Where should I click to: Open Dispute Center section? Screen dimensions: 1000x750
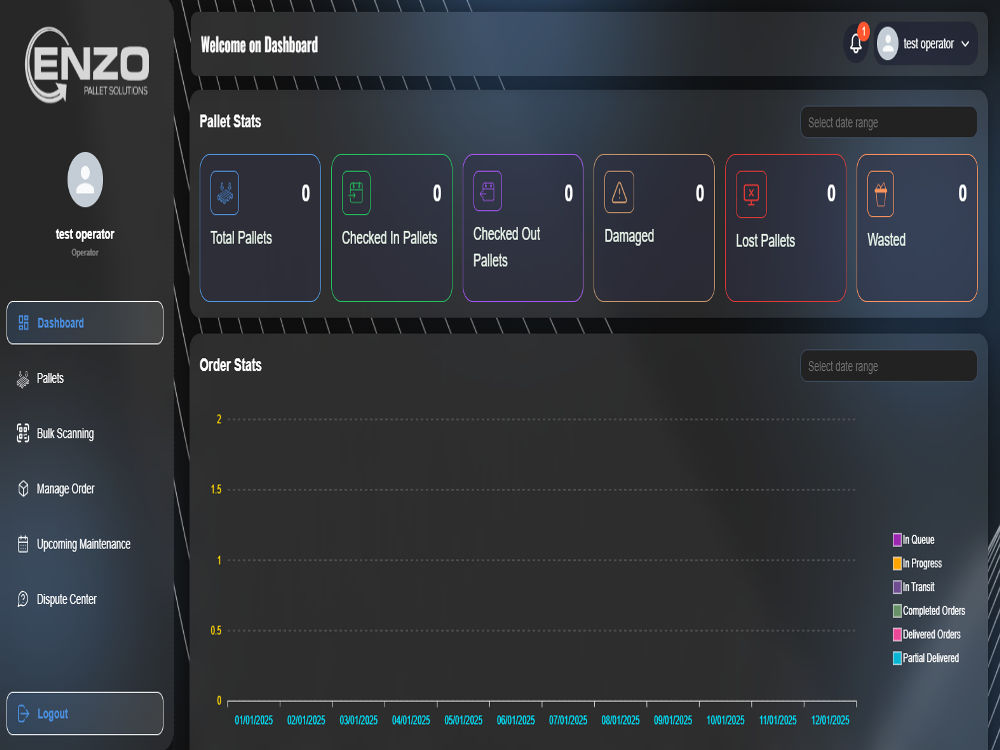click(x=85, y=599)
